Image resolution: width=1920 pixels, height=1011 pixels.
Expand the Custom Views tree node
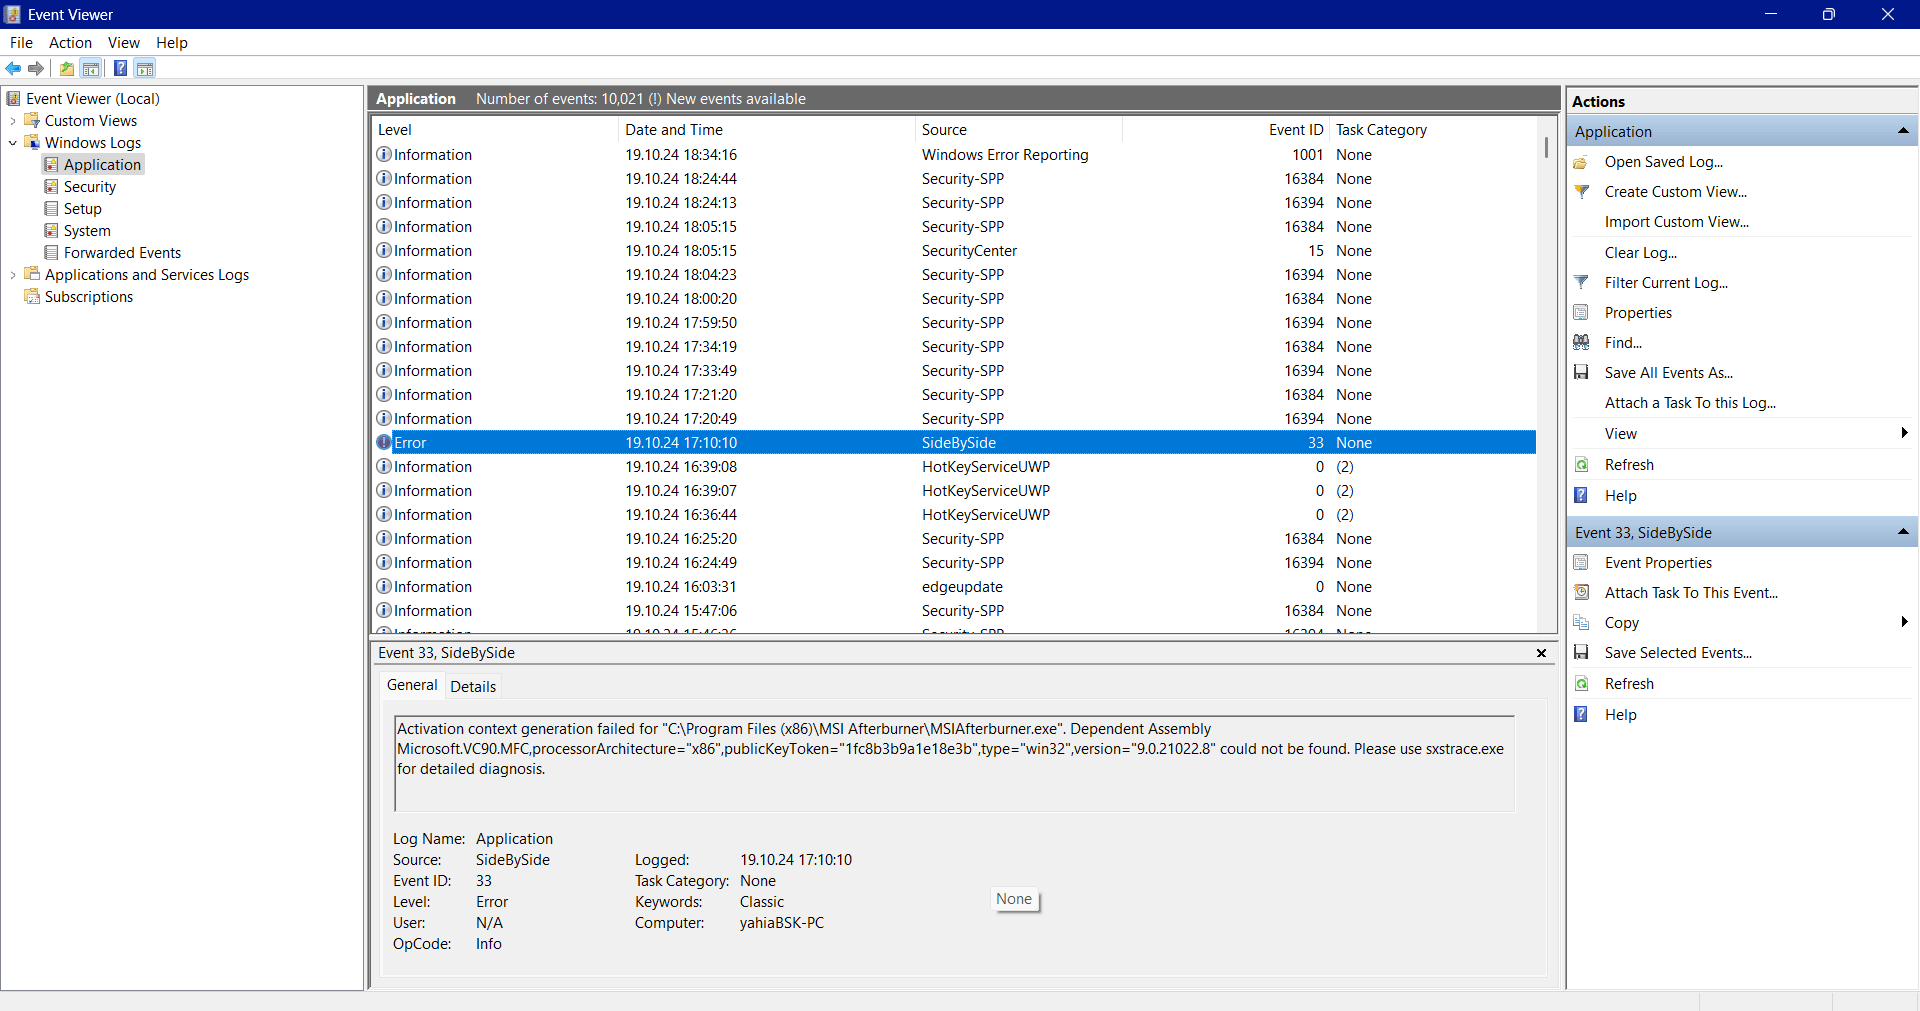pyautogui.click(x=13, y=121)
